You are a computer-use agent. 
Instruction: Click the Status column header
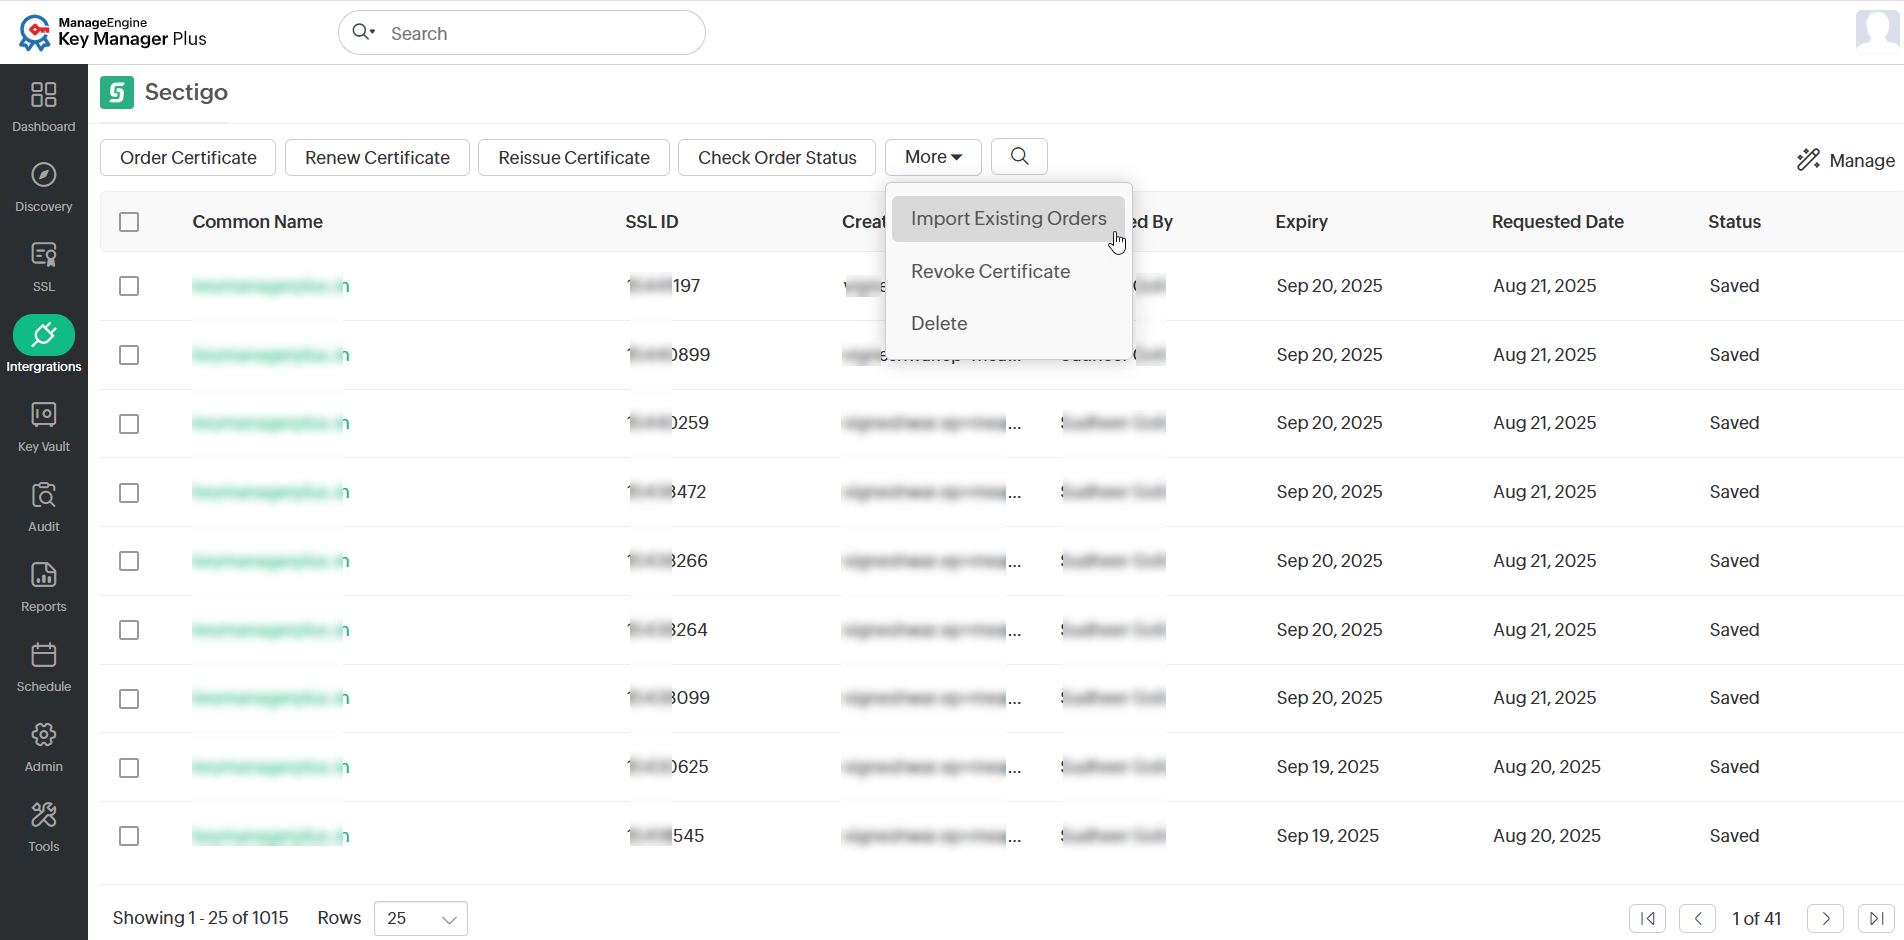click(1734, 222)
